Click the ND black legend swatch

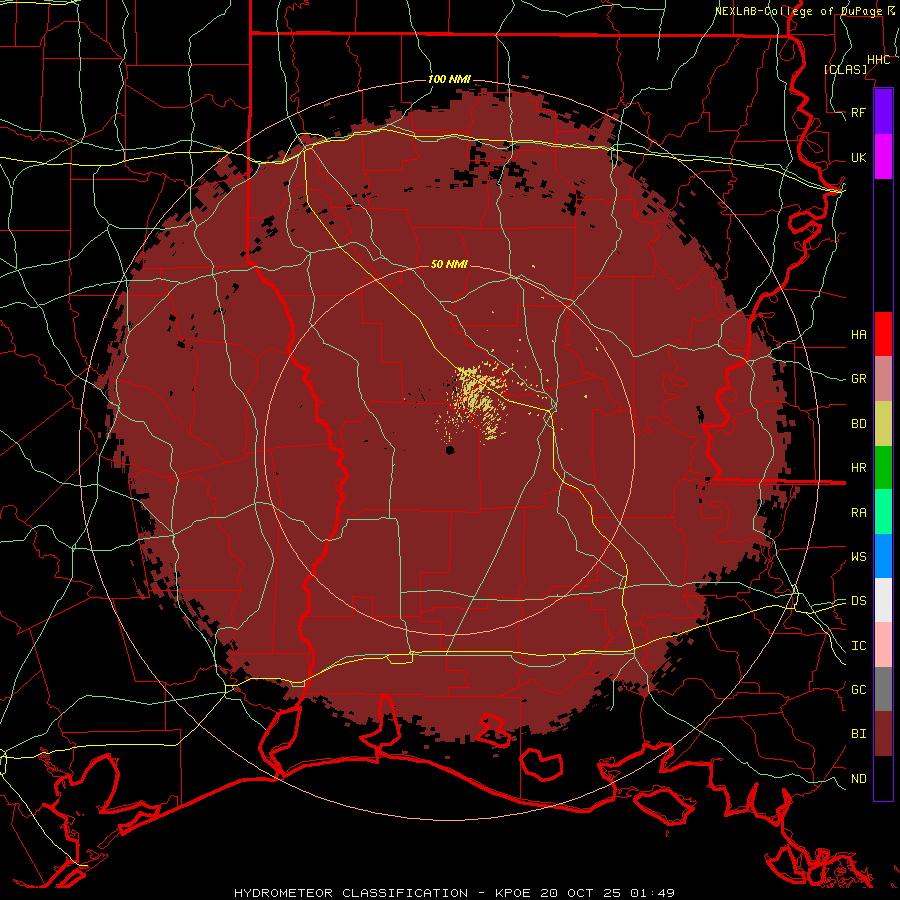click(x=883, y=778)
